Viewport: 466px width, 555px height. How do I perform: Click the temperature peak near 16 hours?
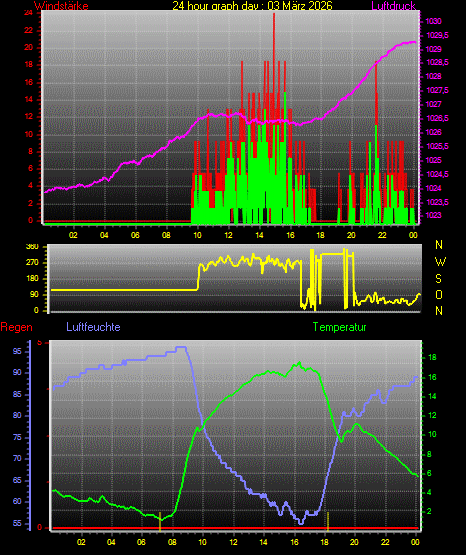(x=299, y=363)
